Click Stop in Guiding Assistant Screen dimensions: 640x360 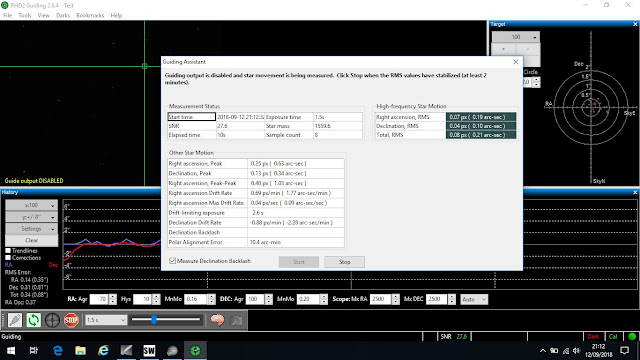[344, 262]
